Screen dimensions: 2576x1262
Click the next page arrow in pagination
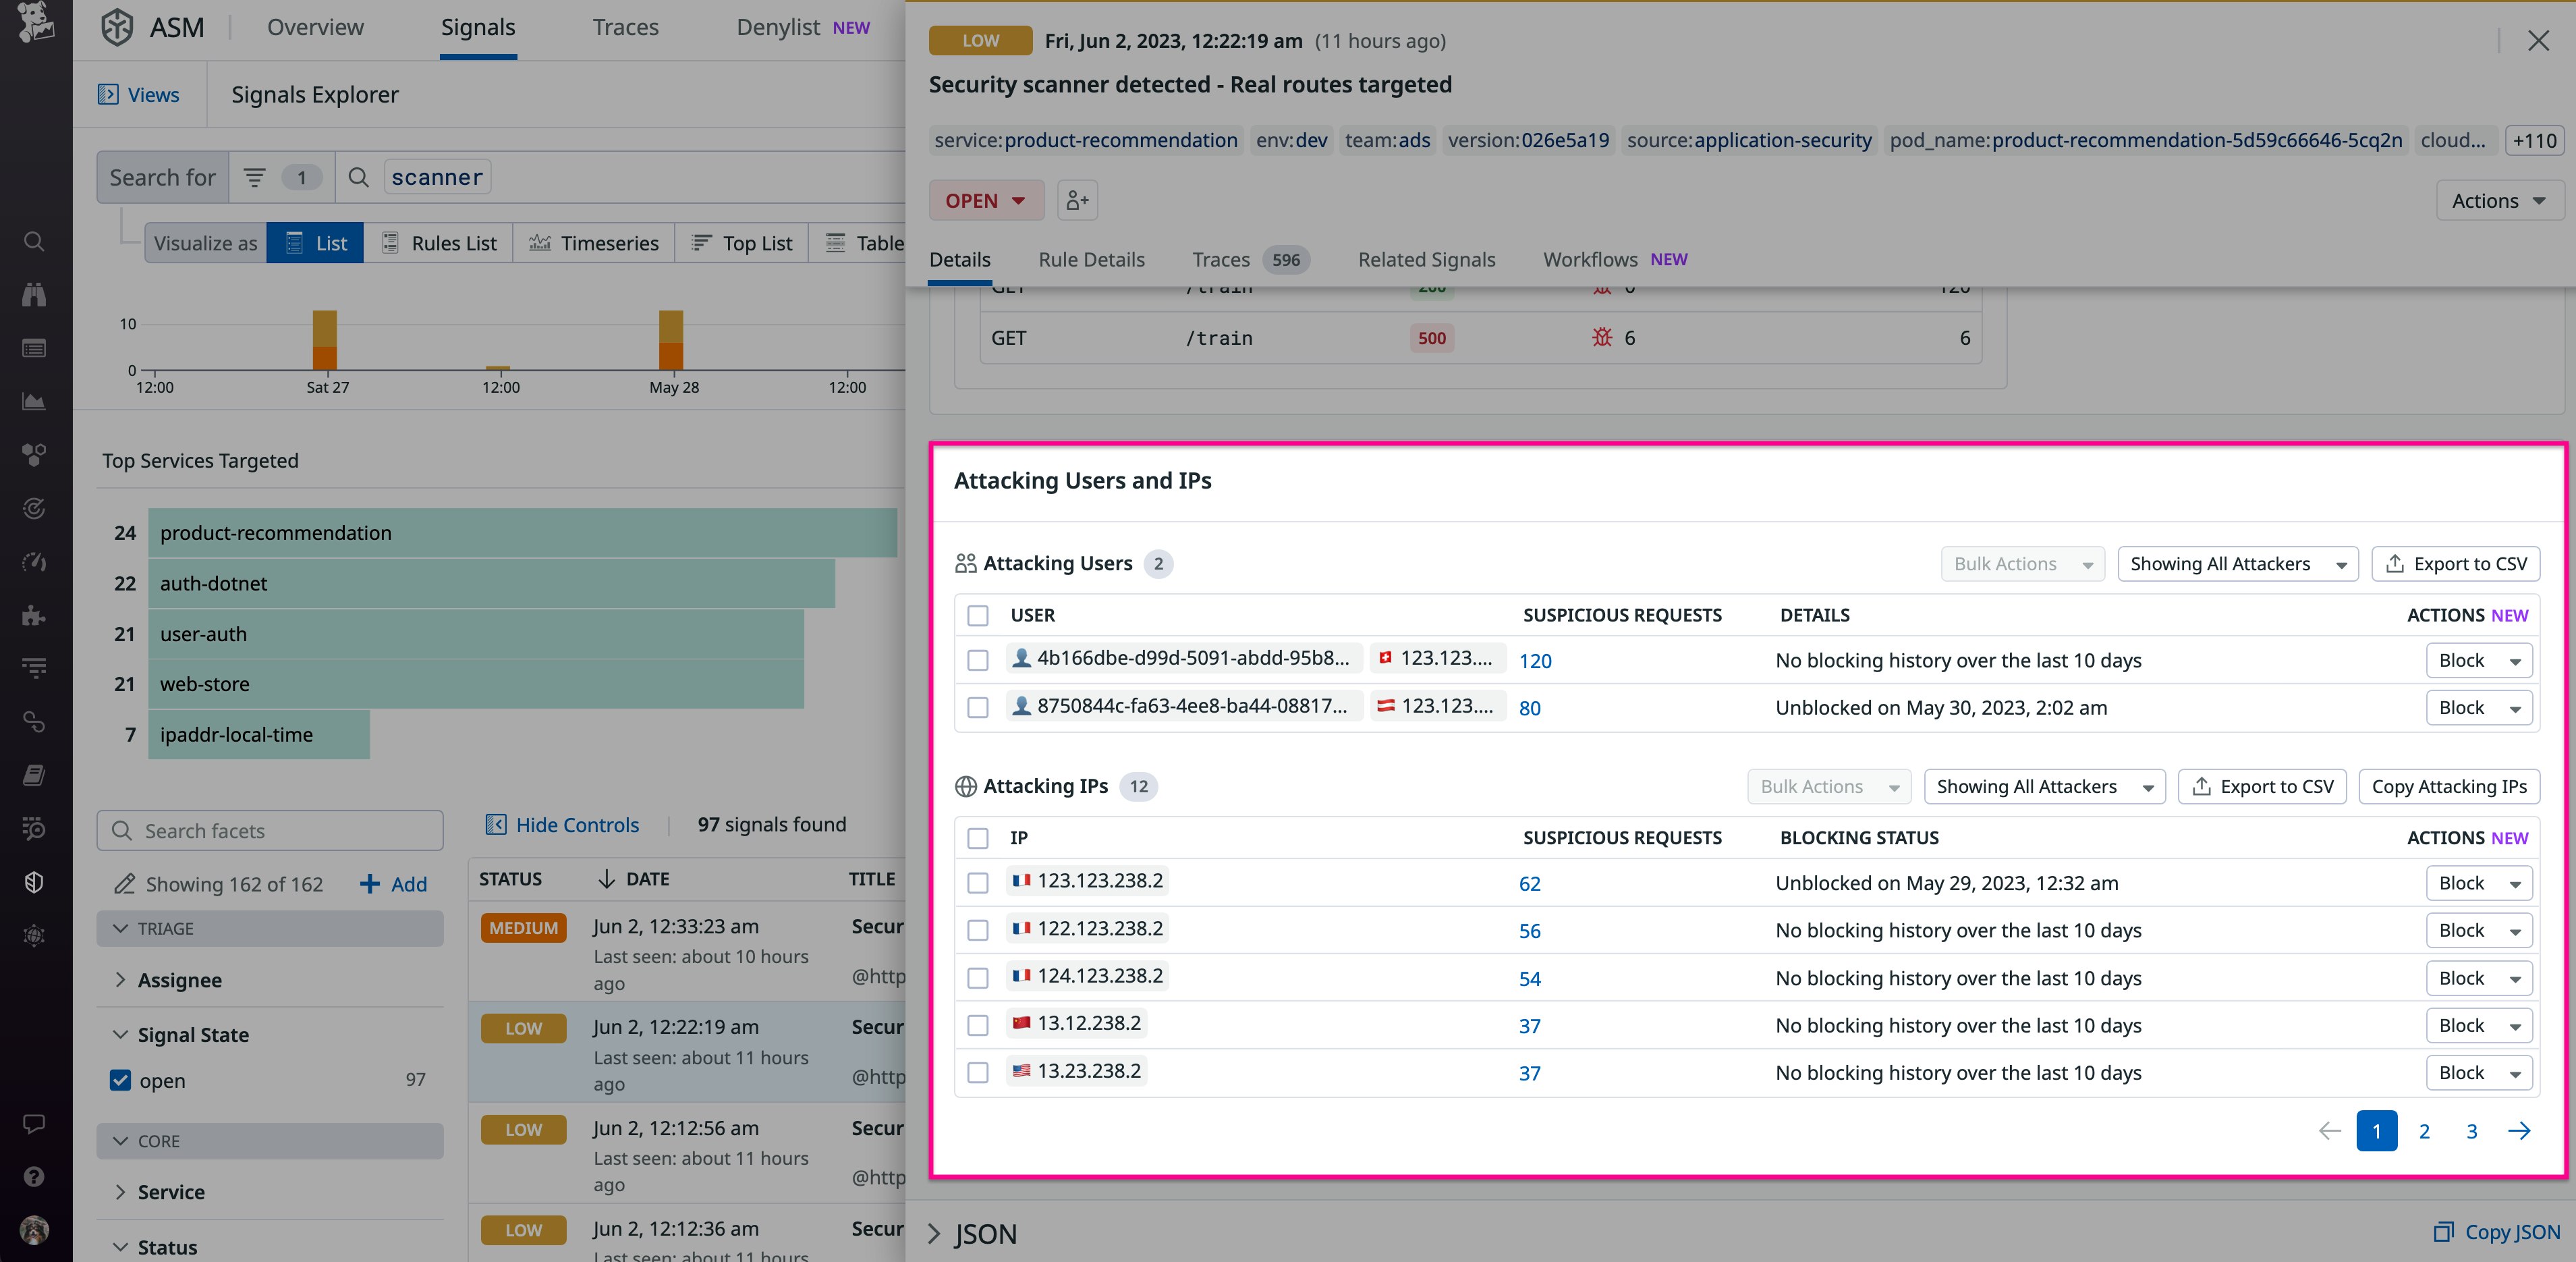click(x=2519, y=1131)
